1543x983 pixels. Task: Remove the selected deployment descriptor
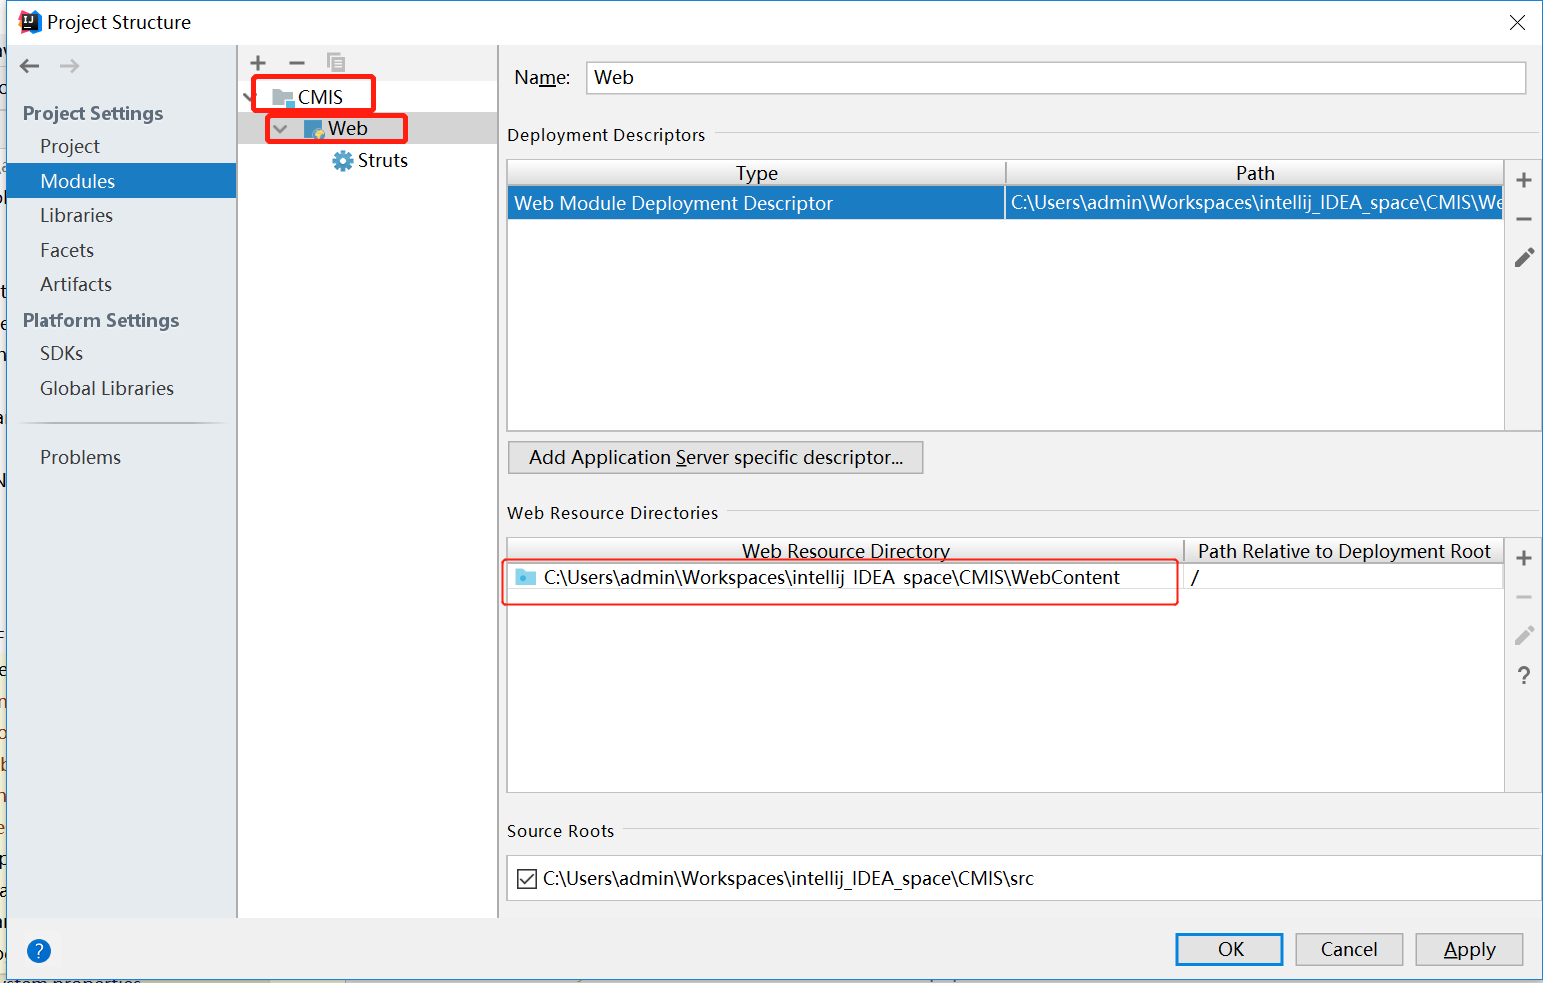tap(1524, 219)
